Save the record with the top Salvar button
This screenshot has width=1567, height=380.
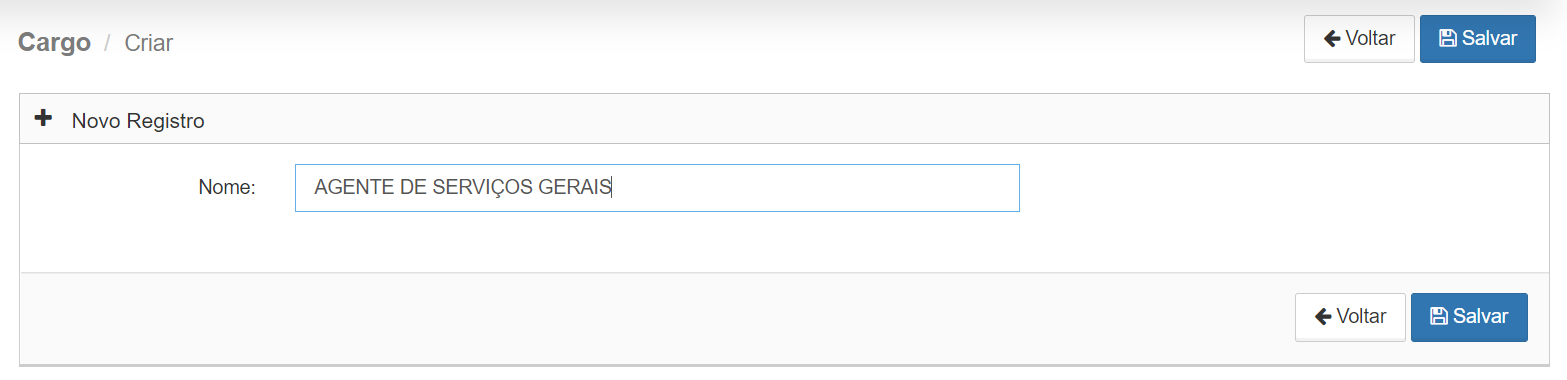[1477, 39]
